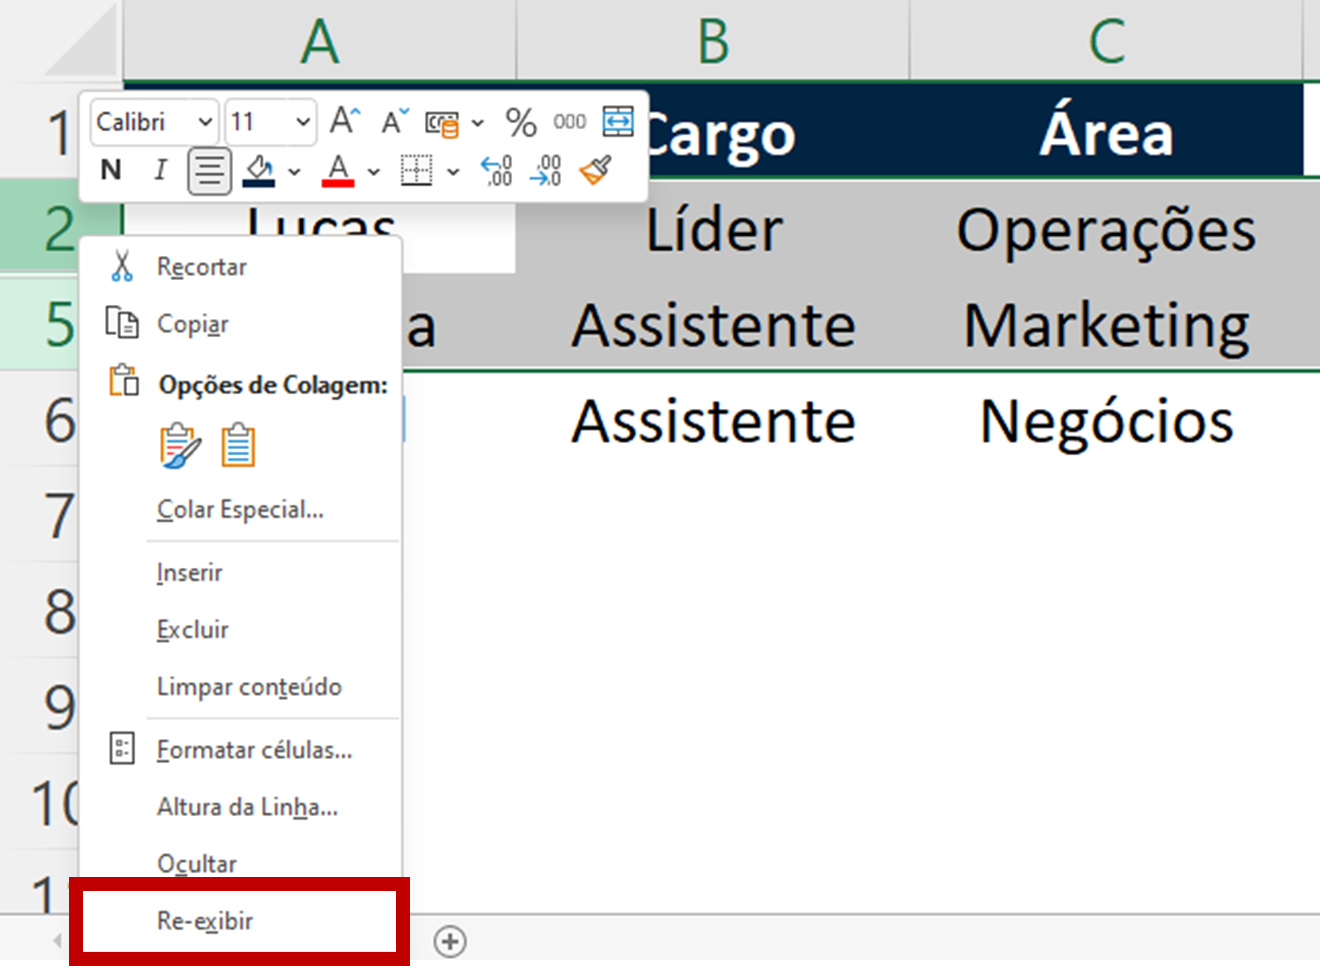
Task: Expand the font color dropdown arrow
Action: coord(374,172)
